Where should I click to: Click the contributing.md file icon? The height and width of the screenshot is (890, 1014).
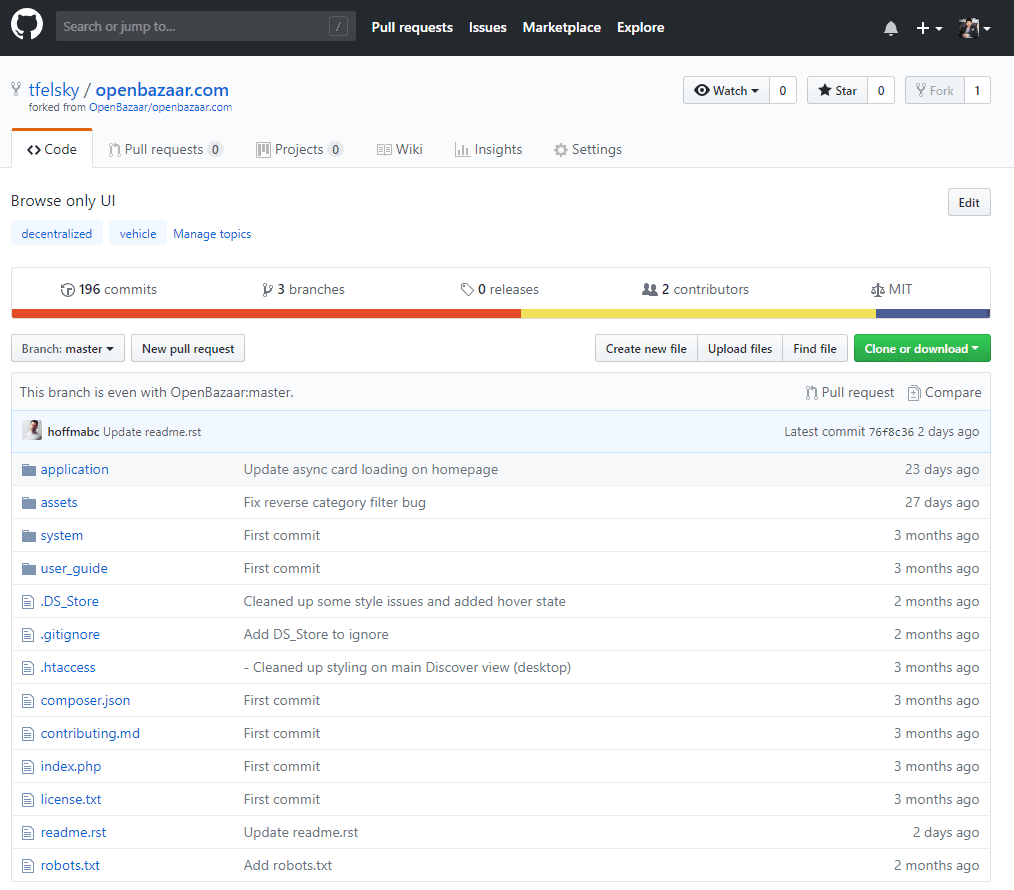click(x=28, y=733)
